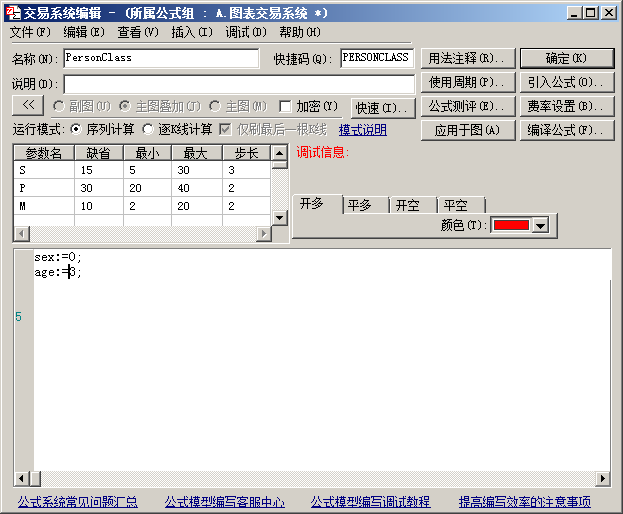Click the 编译公式(F).. button
This screenshot has height=514, width=623.
567,130
